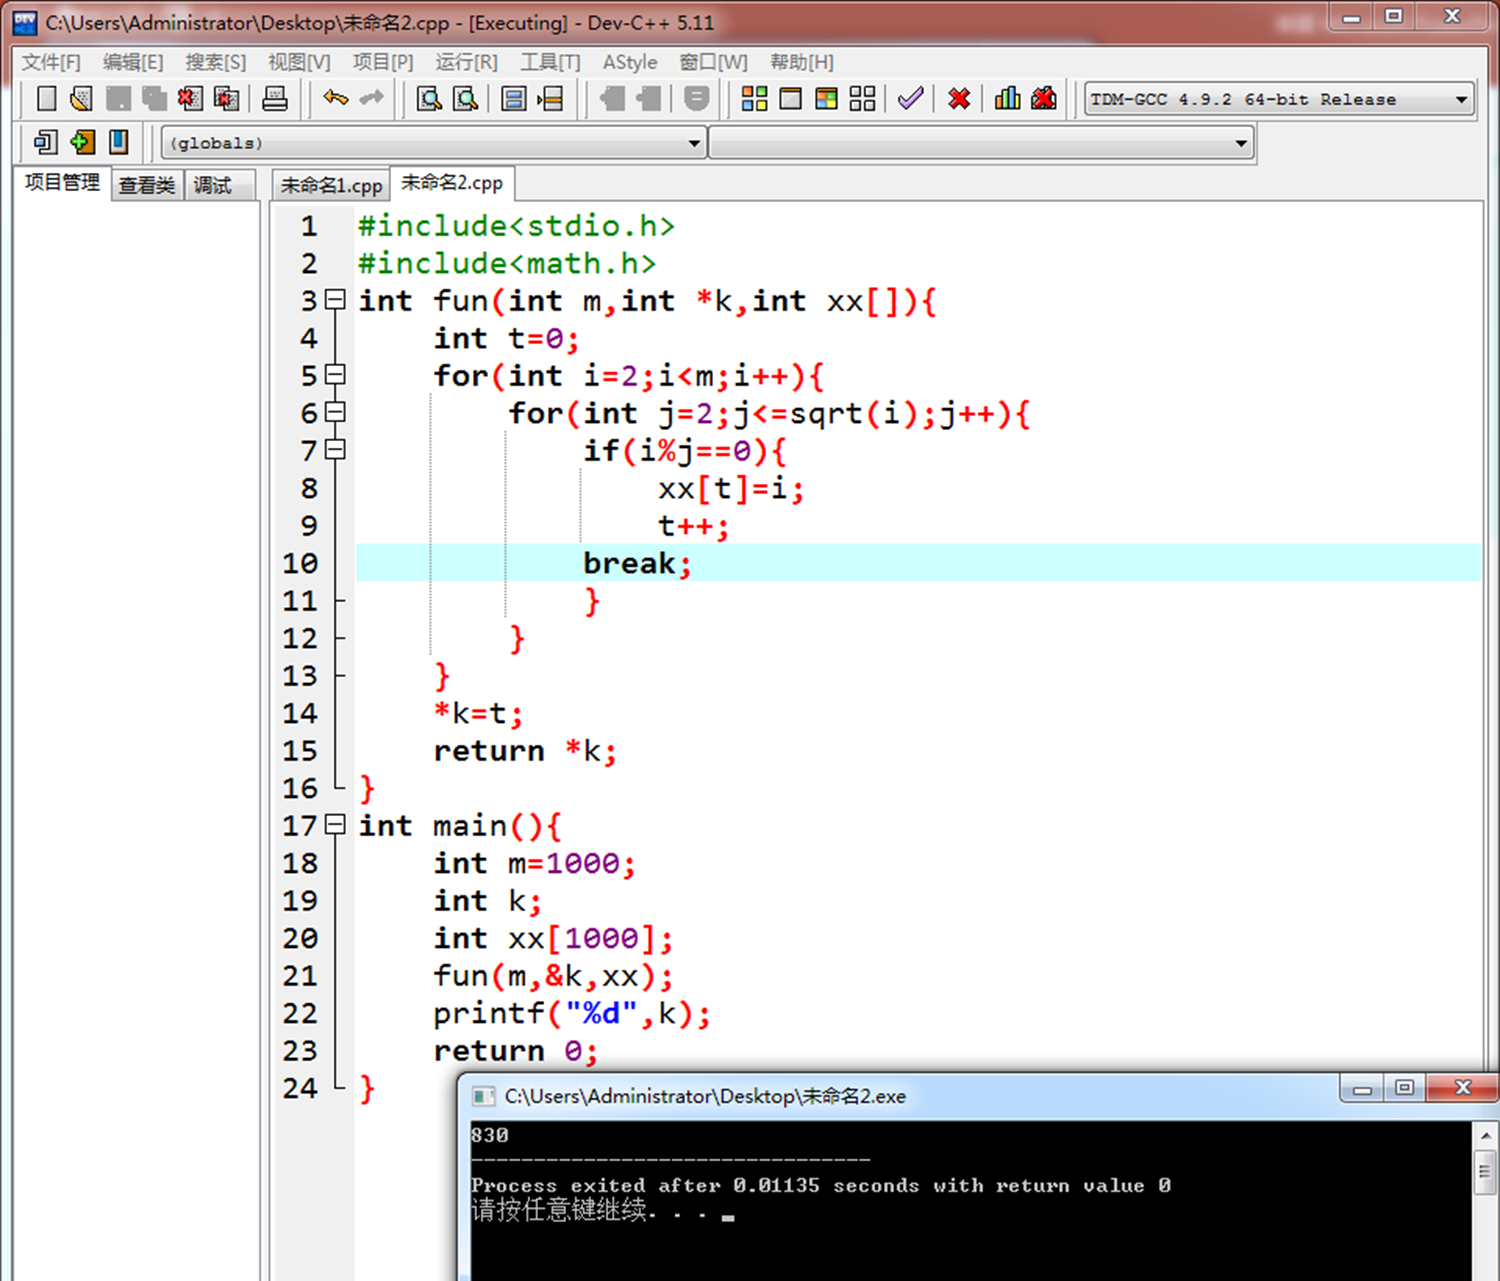Screen dimensions: 1500x1281
Task: Click the Save All toolbar icon
Action: (154, 98)
